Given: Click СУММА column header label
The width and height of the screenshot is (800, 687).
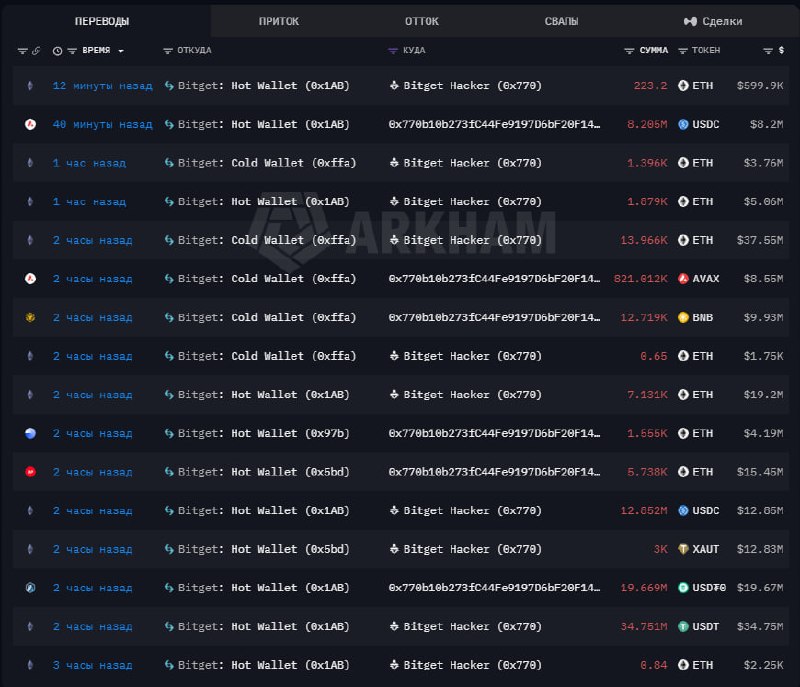Looking at the screenshot, I should [x=654, y=50].
